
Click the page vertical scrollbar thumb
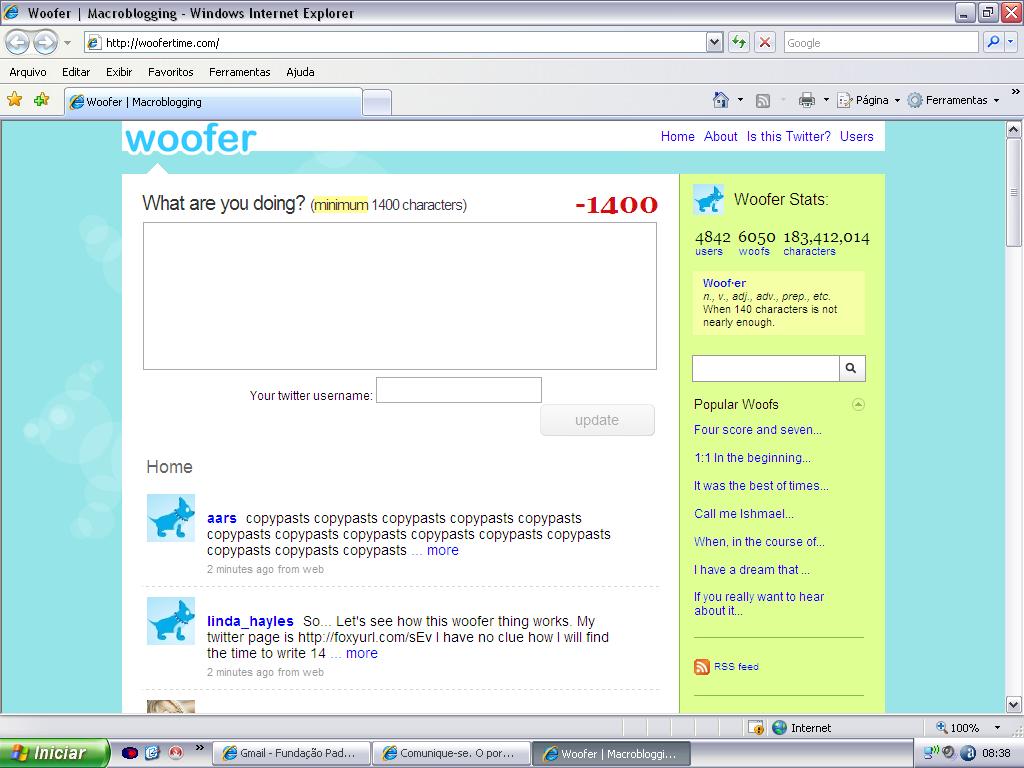[x=1014, y=193]
